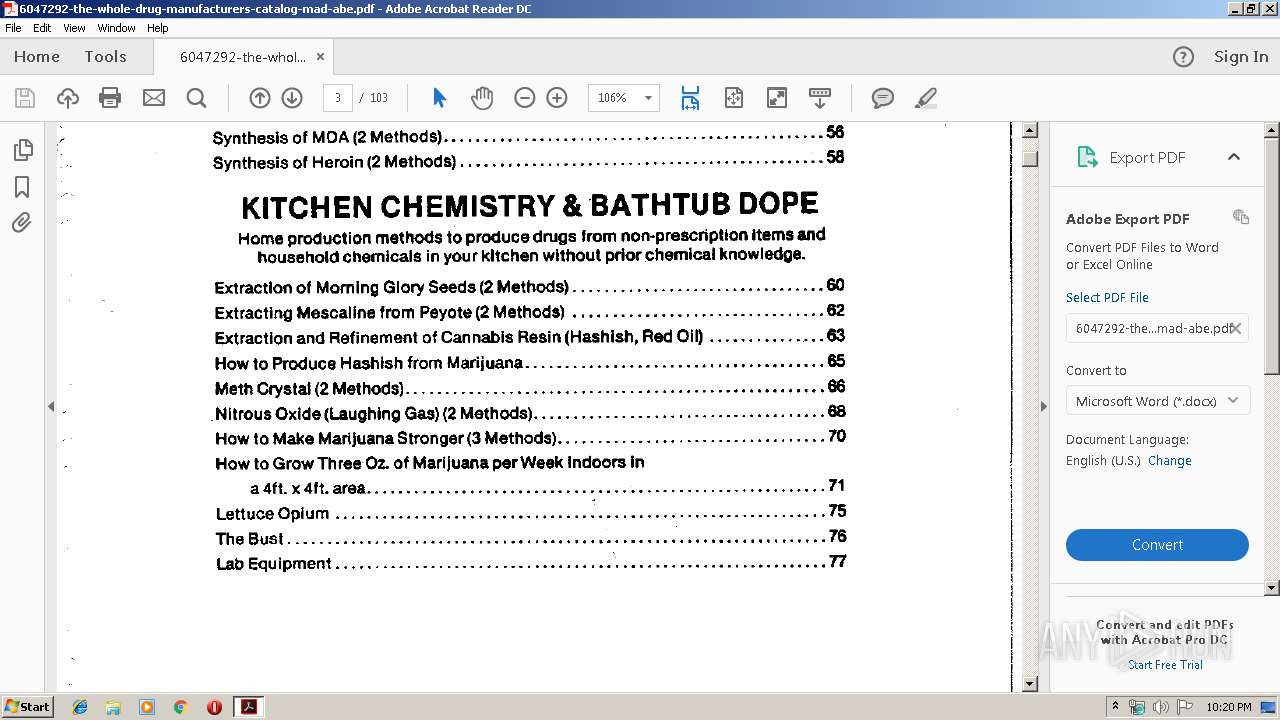The width and height of the screenshot is (1280, 720).
Task: Enter full screen mode icon
Action: [777, 98]
